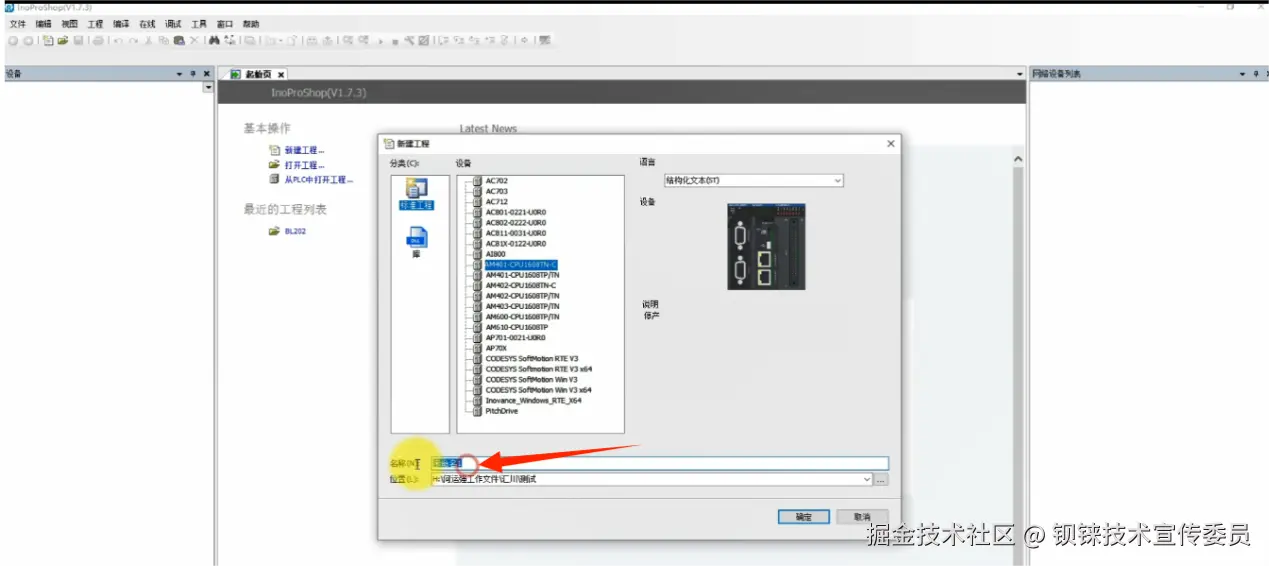Click the Find binoculars toolbar icon
The height and width of the screenshot is (566, 1269).
point(214,40)
